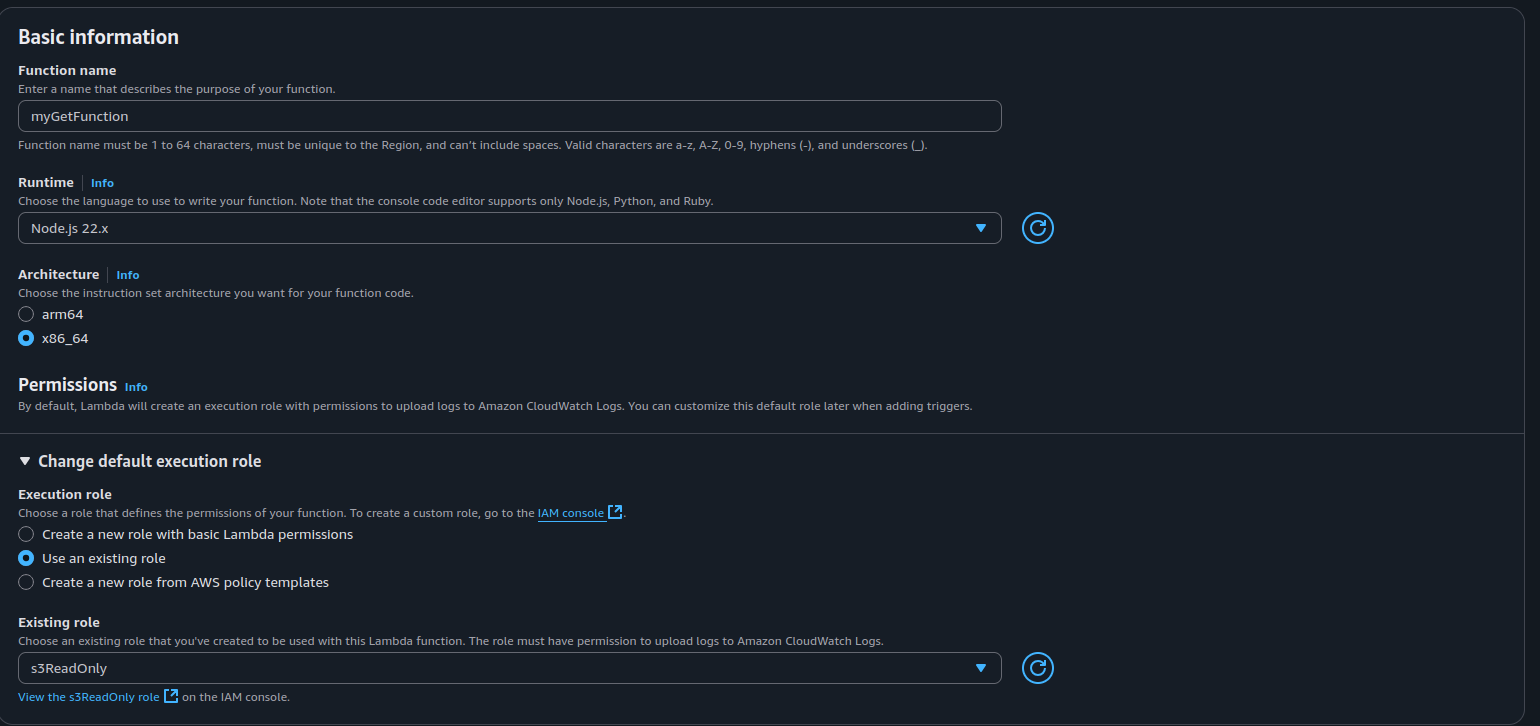Select the arm64 architecture
This screenshot has height=726, width=1540.
pyautogui.click(x=26, y=314)
